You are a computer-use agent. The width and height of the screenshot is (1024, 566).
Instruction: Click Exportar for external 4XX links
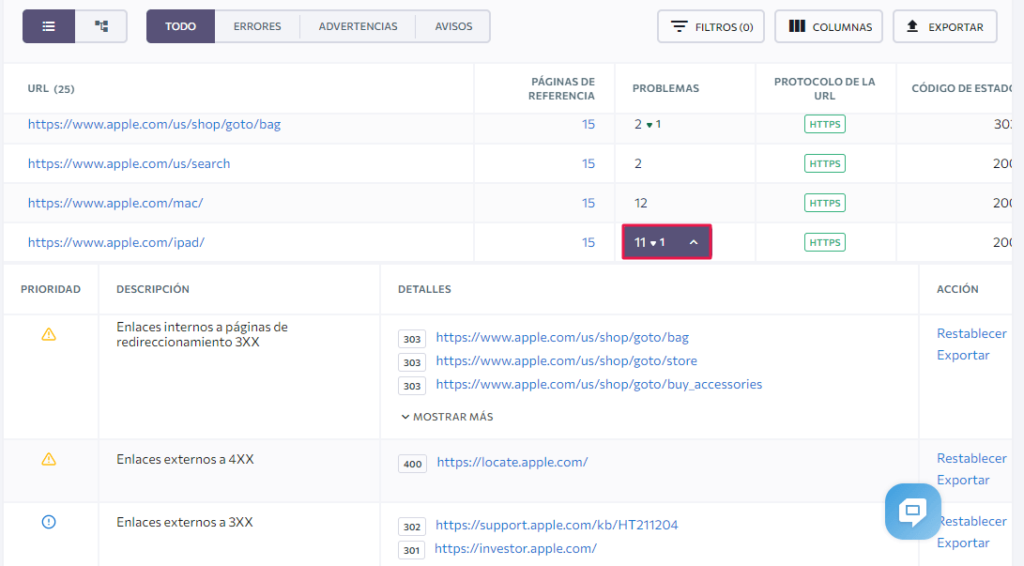963,480
